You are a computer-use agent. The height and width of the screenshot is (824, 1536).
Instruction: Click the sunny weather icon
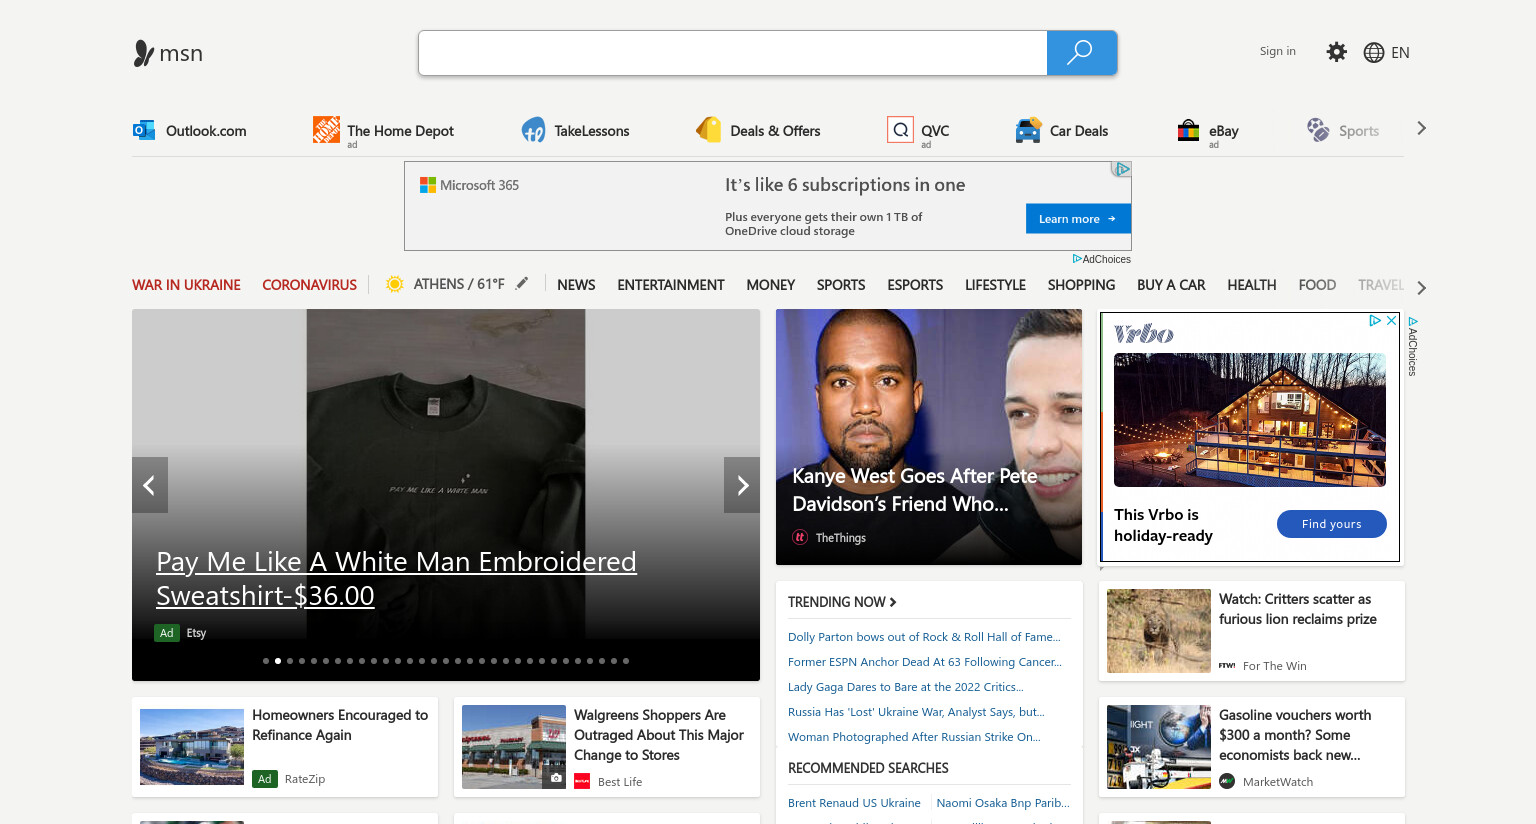click(395, 284)
